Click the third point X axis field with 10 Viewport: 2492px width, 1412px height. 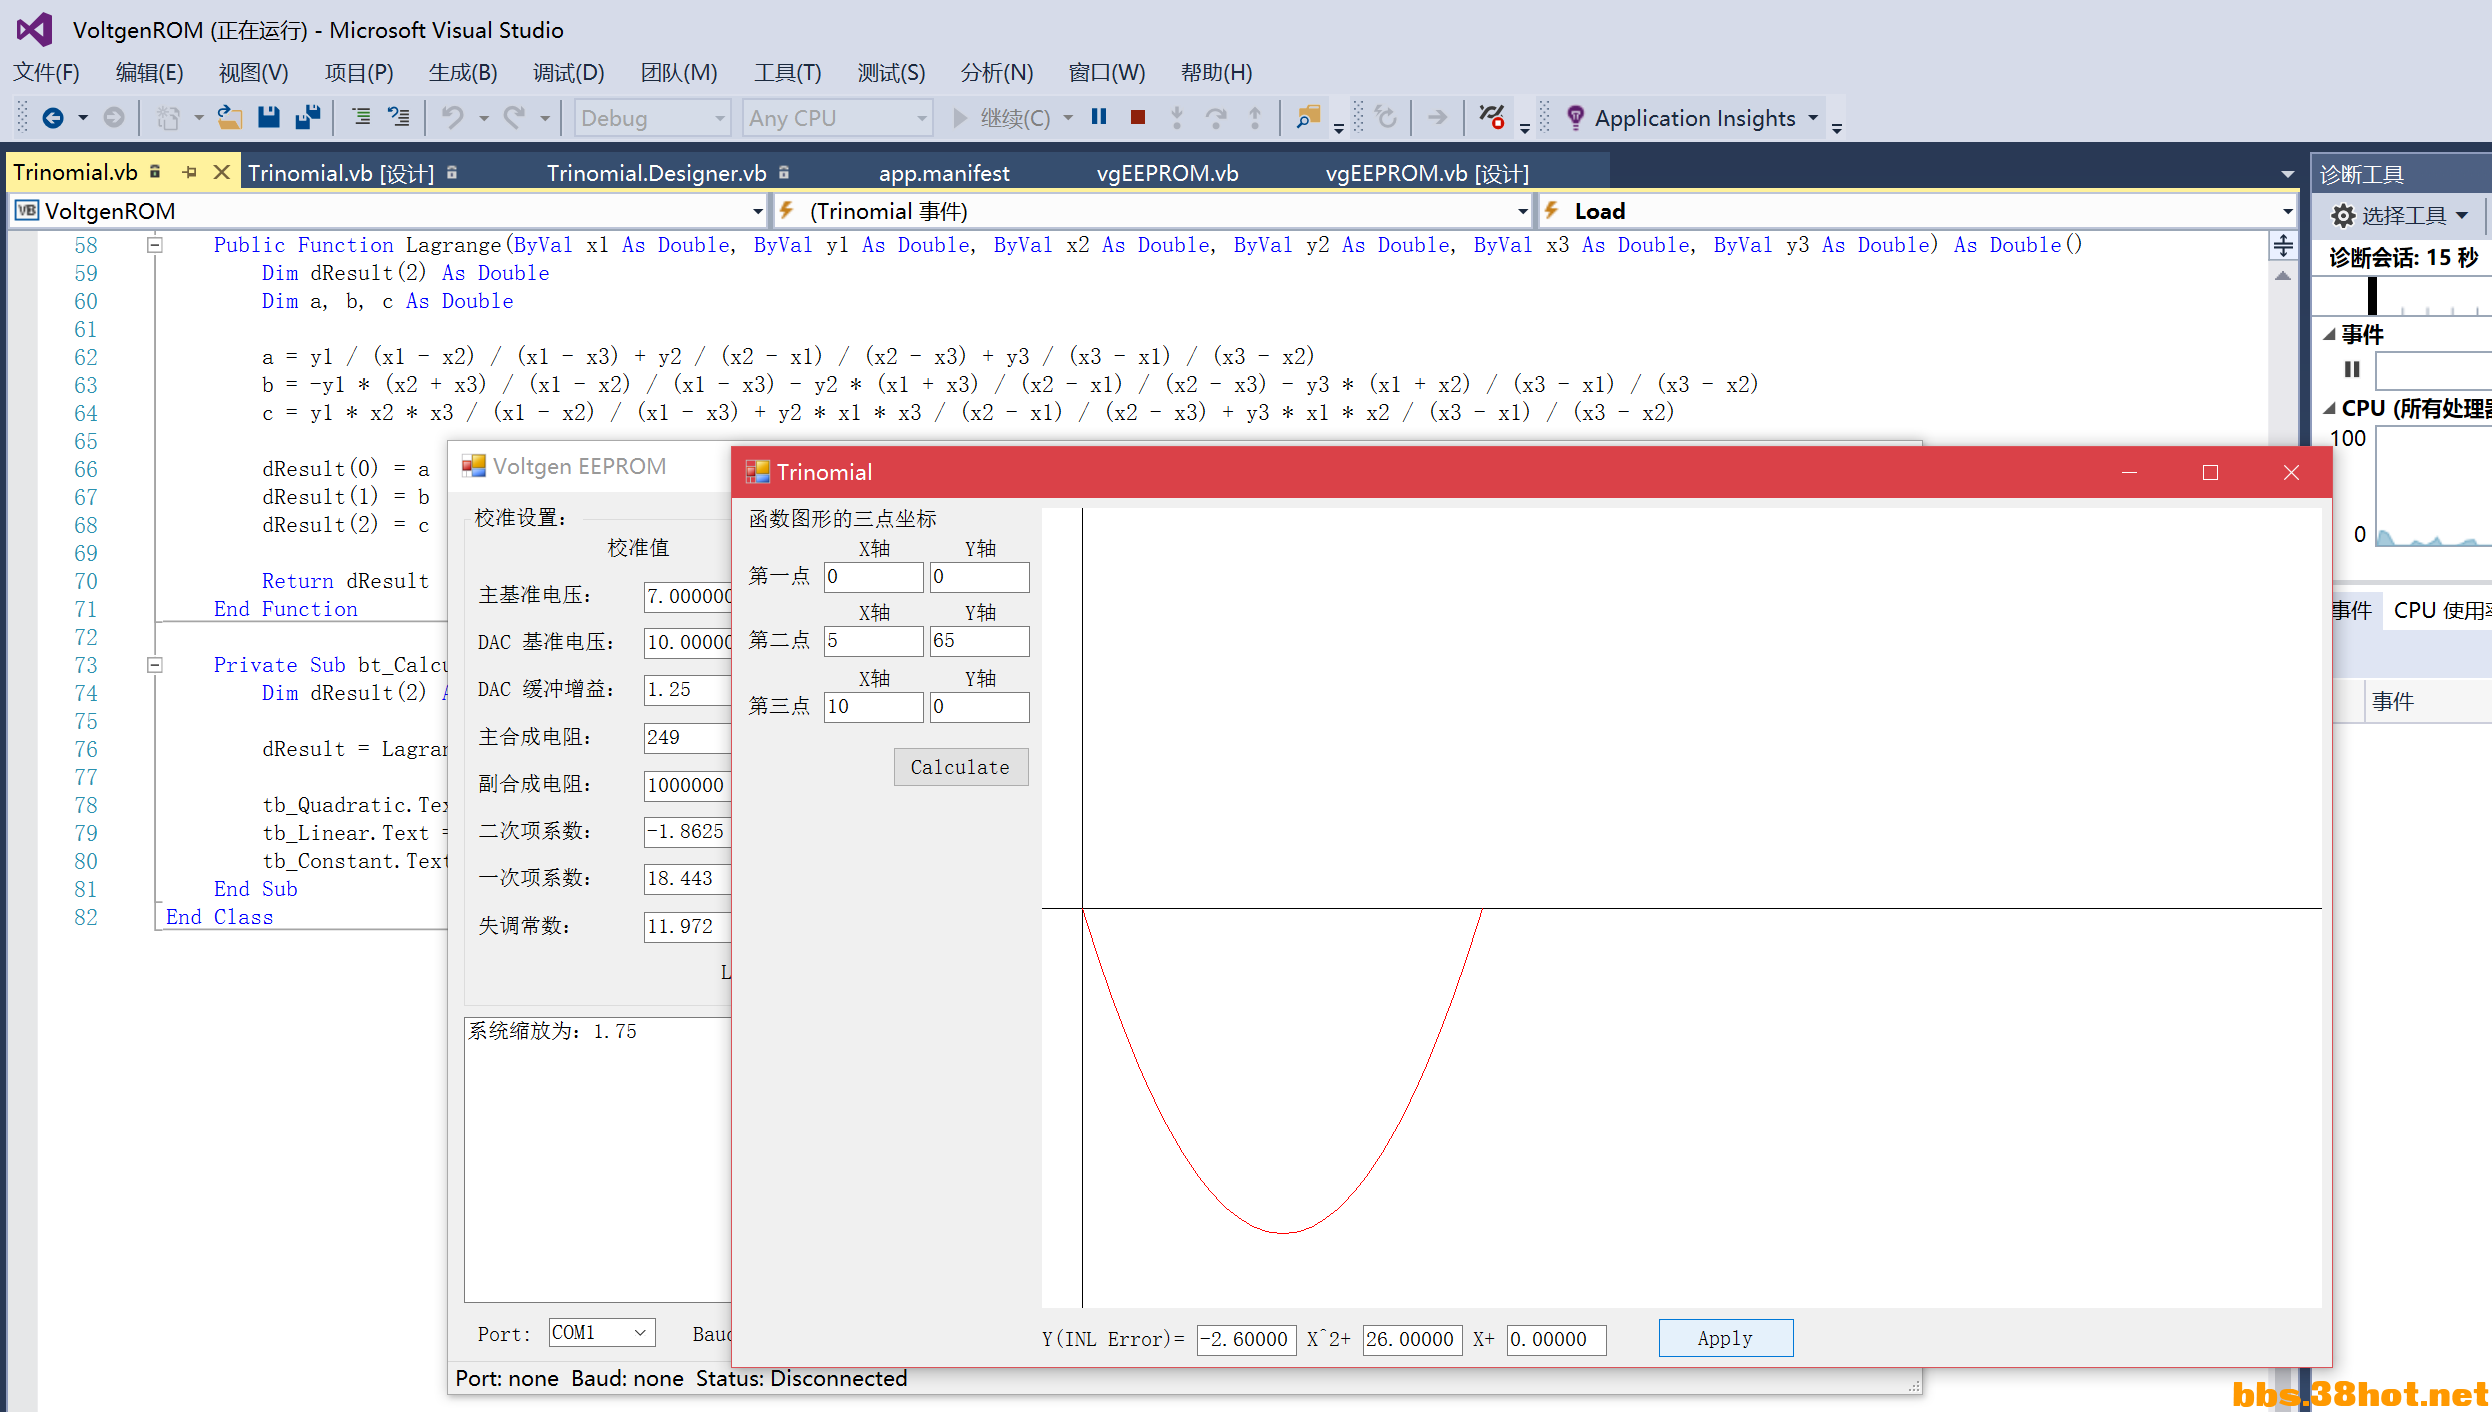pyautogui.click(x=873, y=707)
